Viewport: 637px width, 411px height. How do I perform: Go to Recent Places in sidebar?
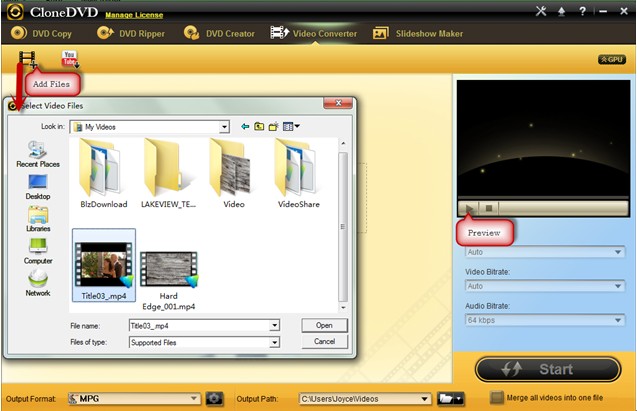point(38,154)
